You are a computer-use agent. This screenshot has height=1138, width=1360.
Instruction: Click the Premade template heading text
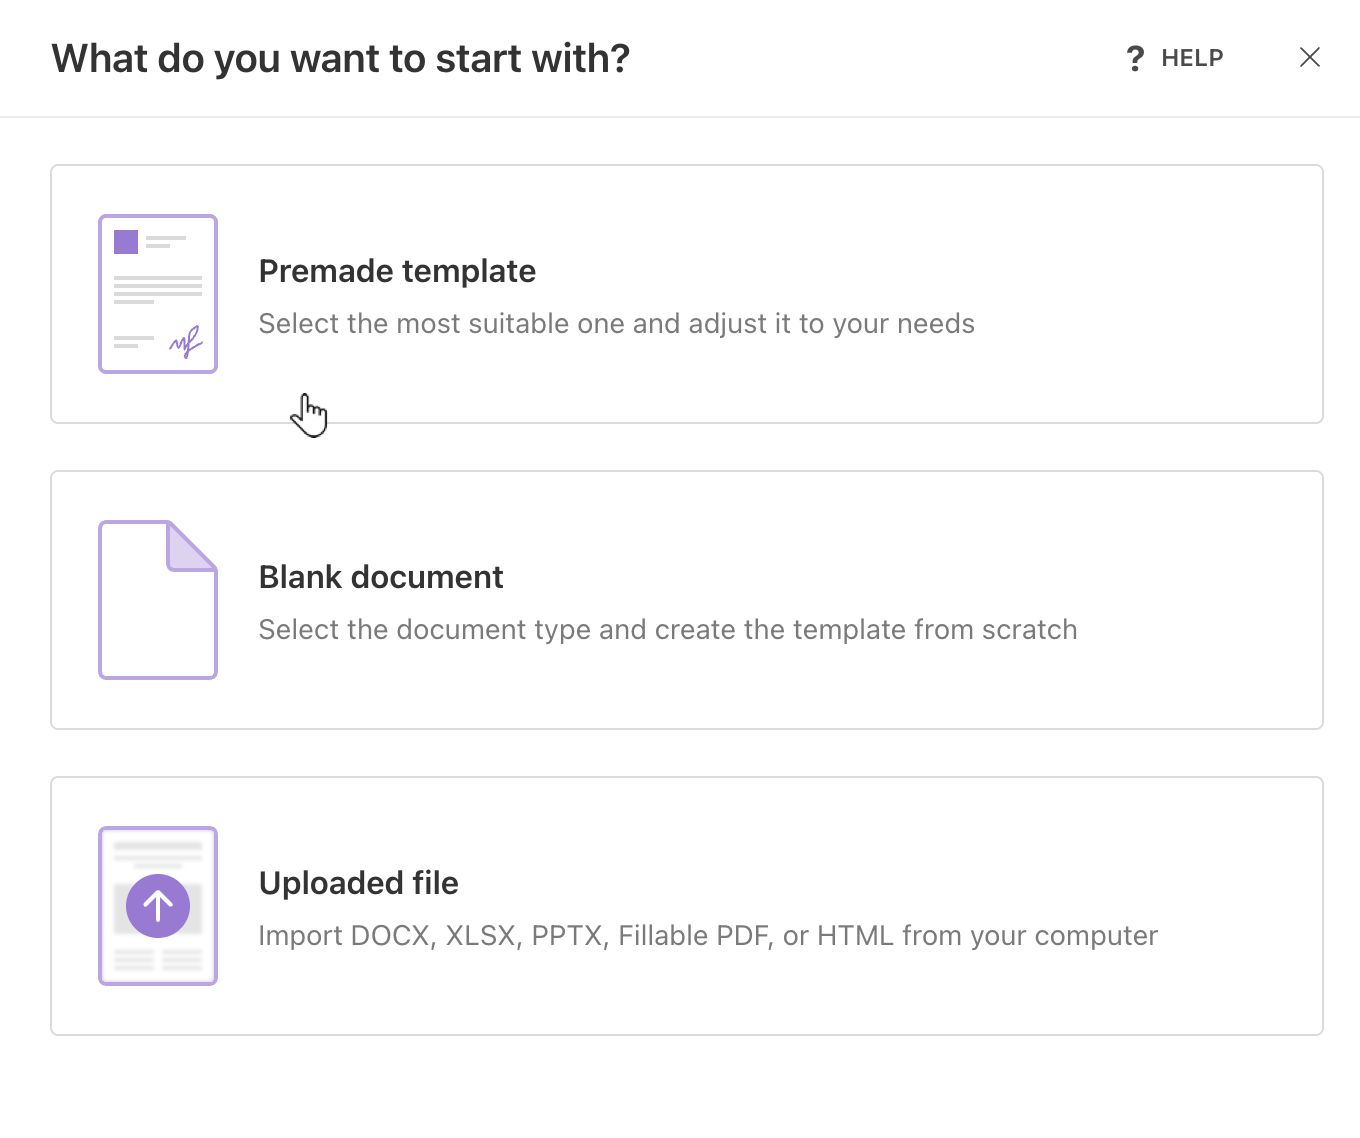point(397,270)
